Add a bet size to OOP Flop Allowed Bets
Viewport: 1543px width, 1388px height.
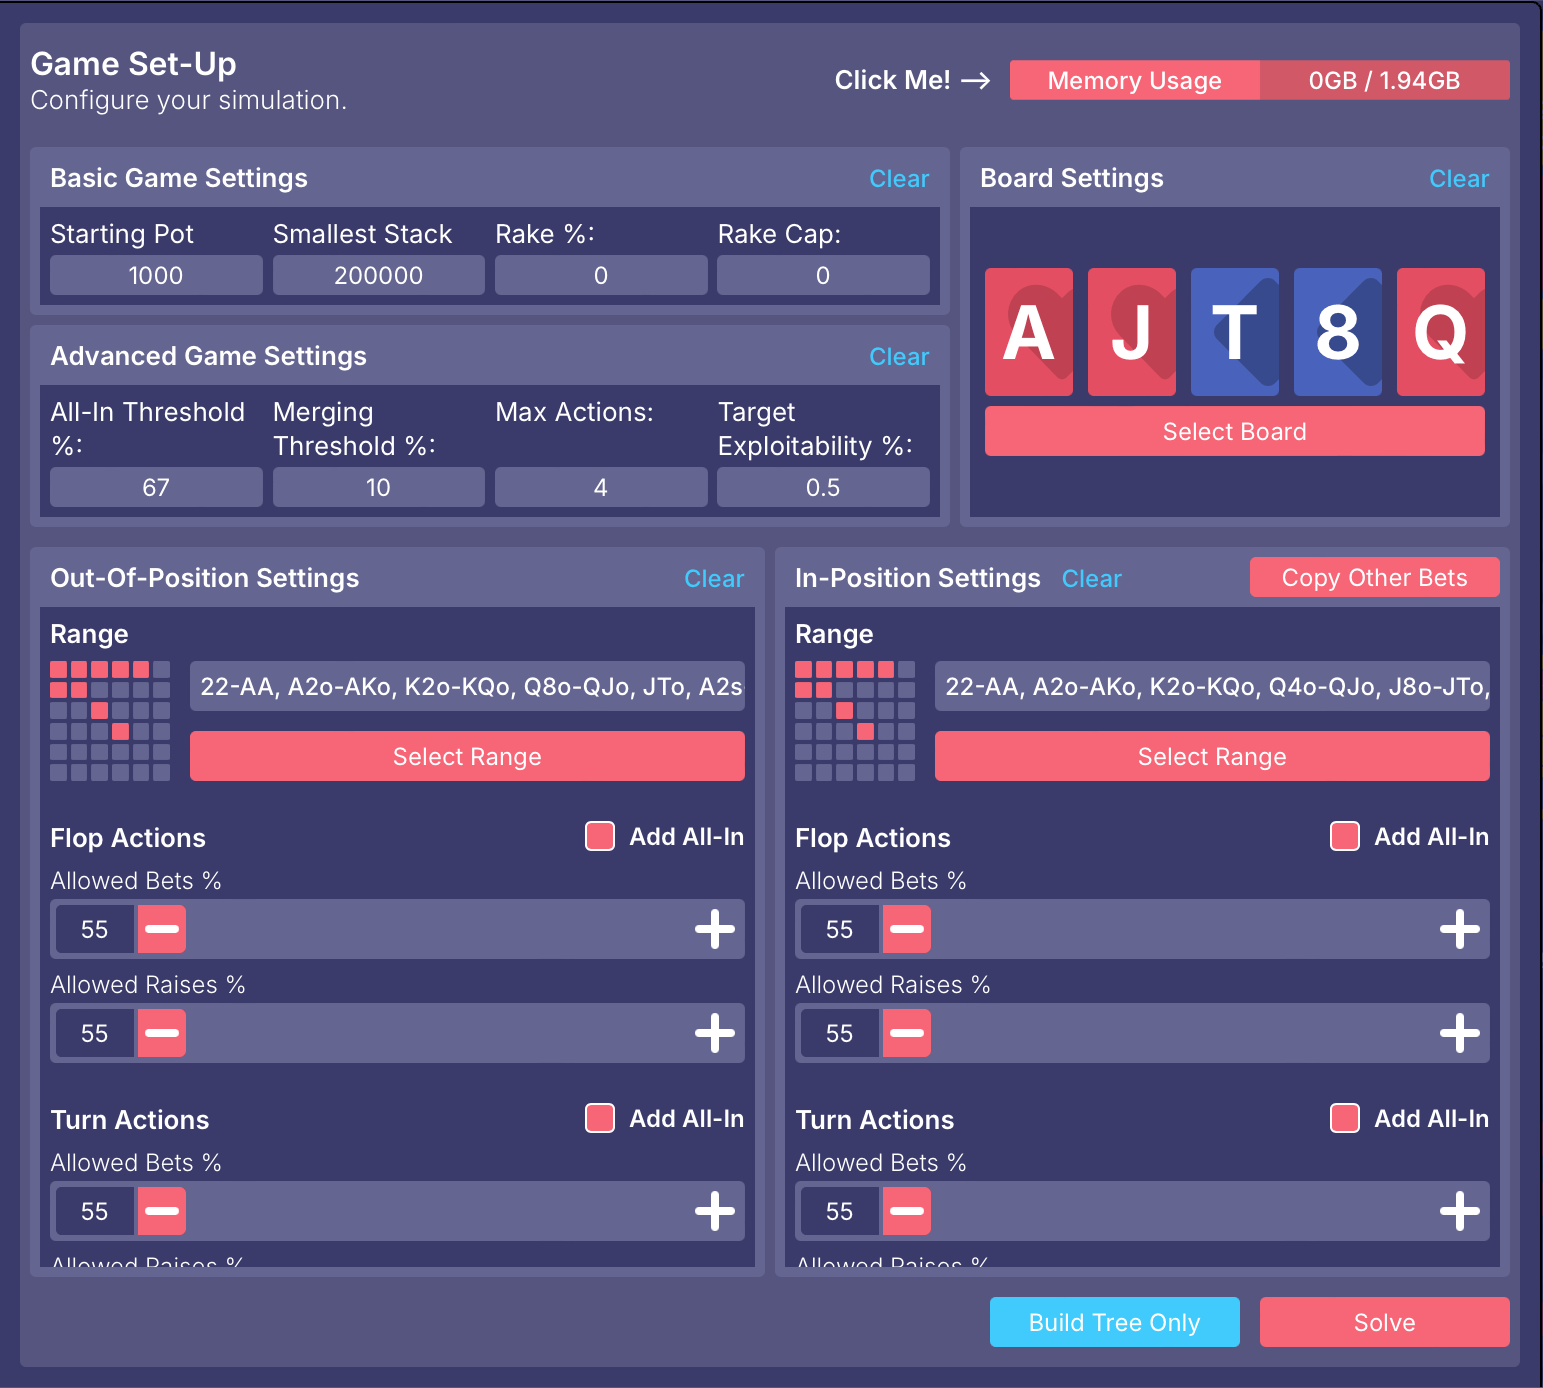point(715,929)
